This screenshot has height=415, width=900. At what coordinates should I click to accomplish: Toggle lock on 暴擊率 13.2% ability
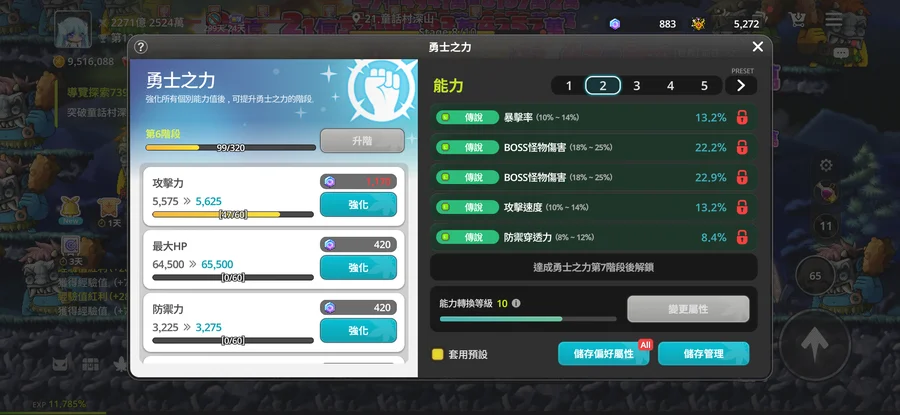(742, 118)
